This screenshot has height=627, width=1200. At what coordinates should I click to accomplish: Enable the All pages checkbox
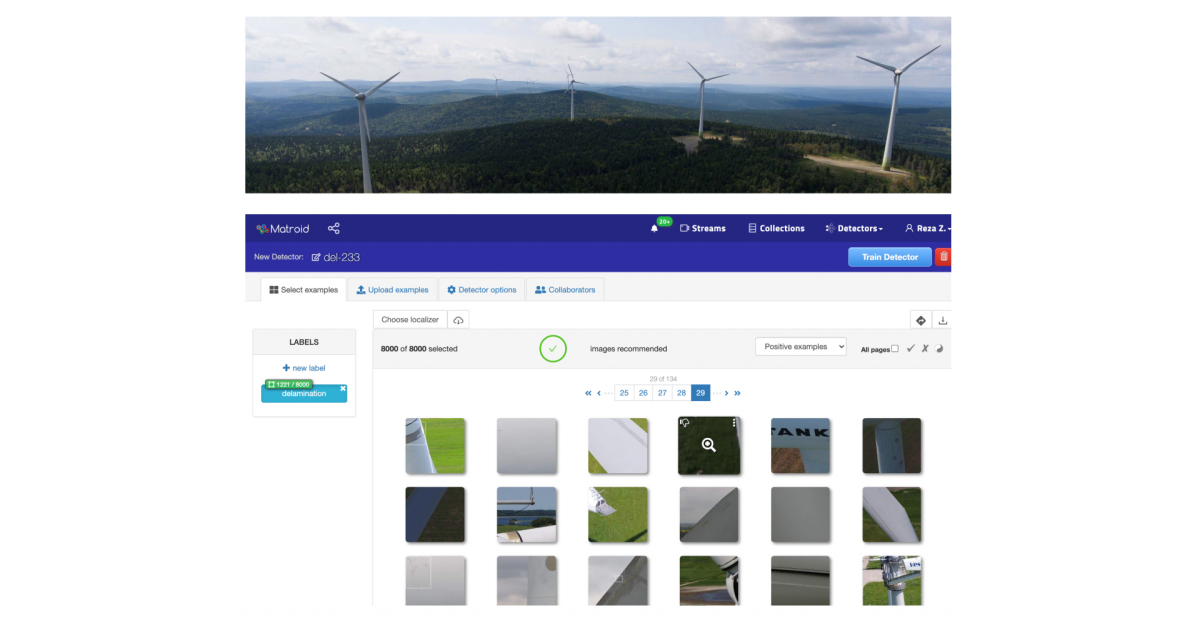pos(894,348)
